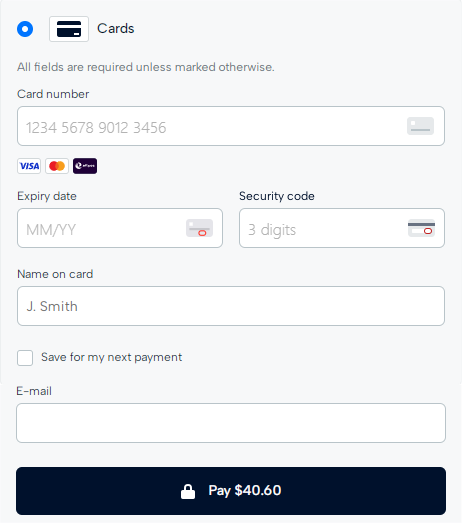
Task: Select the Cards payment radio button
Action: pyautogui.click(x=25, y=29)
